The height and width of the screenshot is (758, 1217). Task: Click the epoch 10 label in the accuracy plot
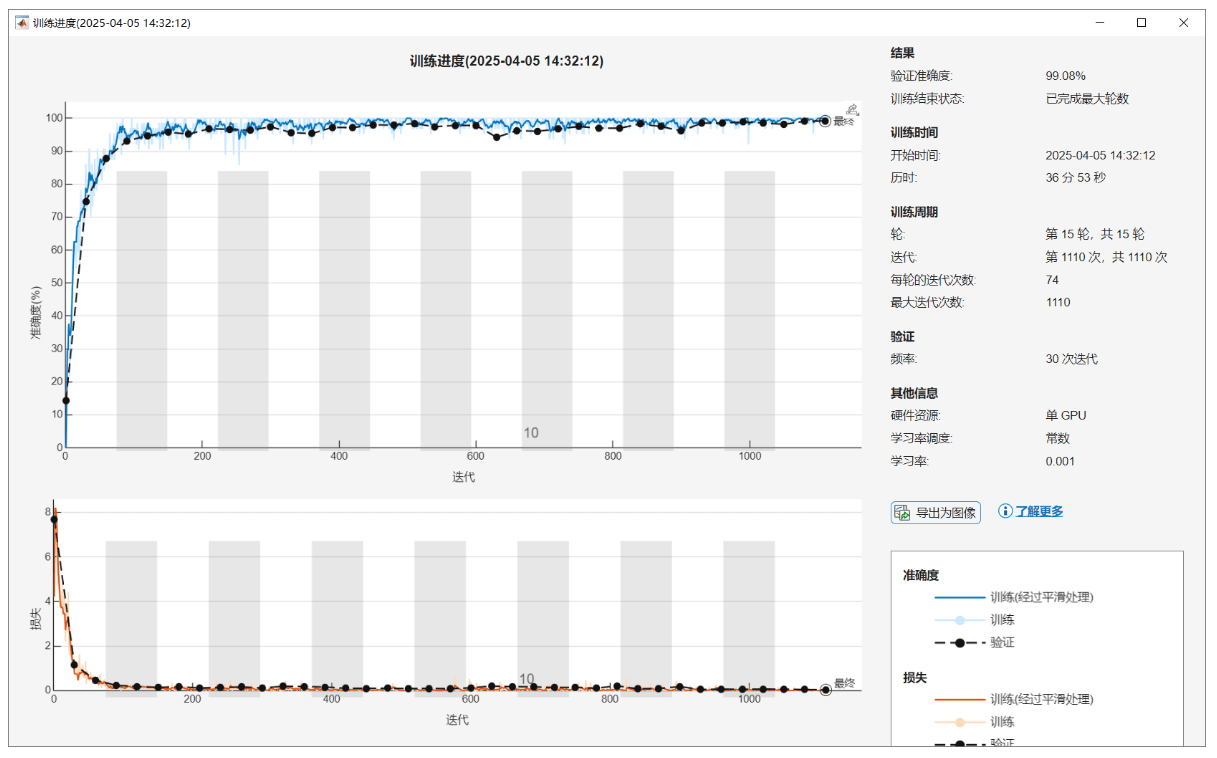[531, 433]
